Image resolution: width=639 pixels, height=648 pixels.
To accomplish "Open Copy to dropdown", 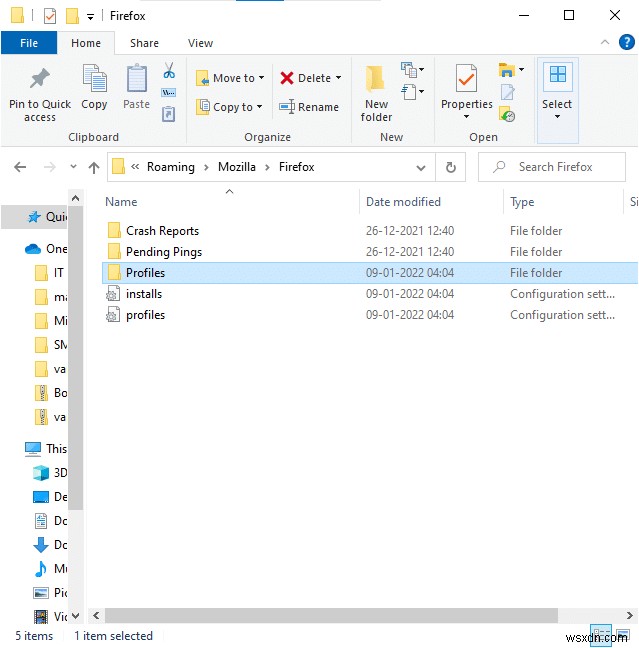I will [229, 107].
